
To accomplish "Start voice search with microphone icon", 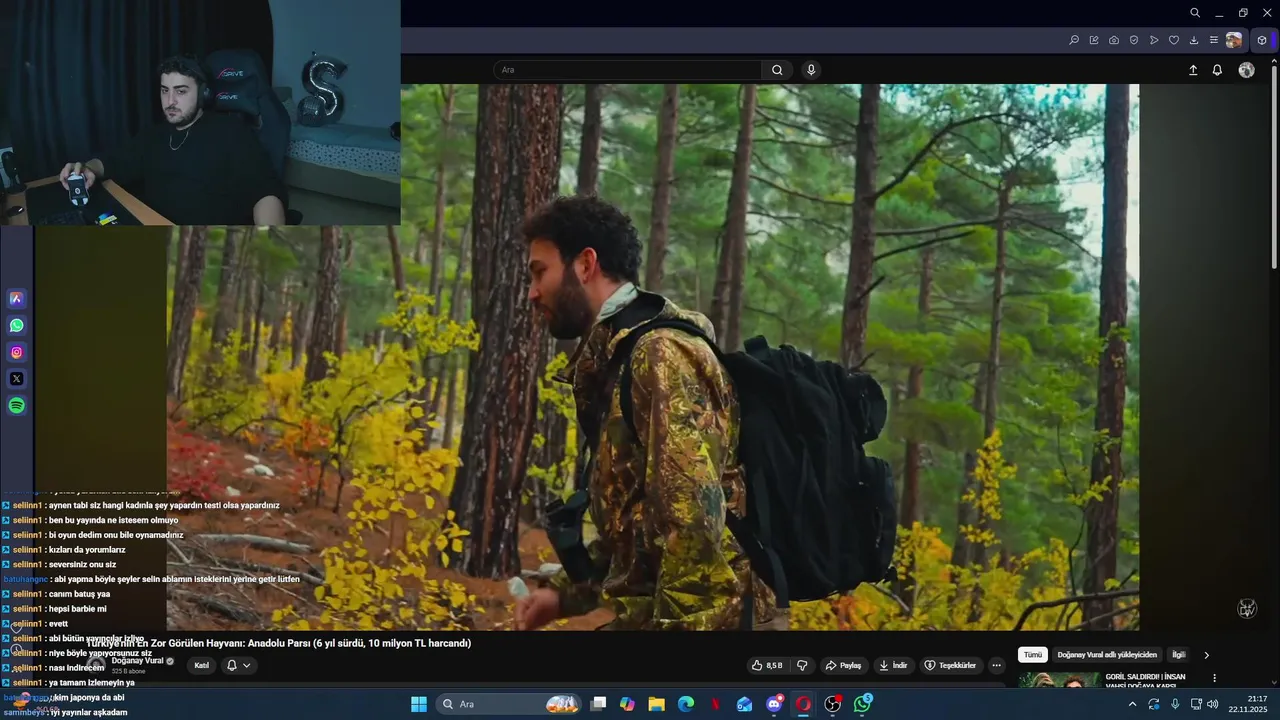I will pos(811,70).
